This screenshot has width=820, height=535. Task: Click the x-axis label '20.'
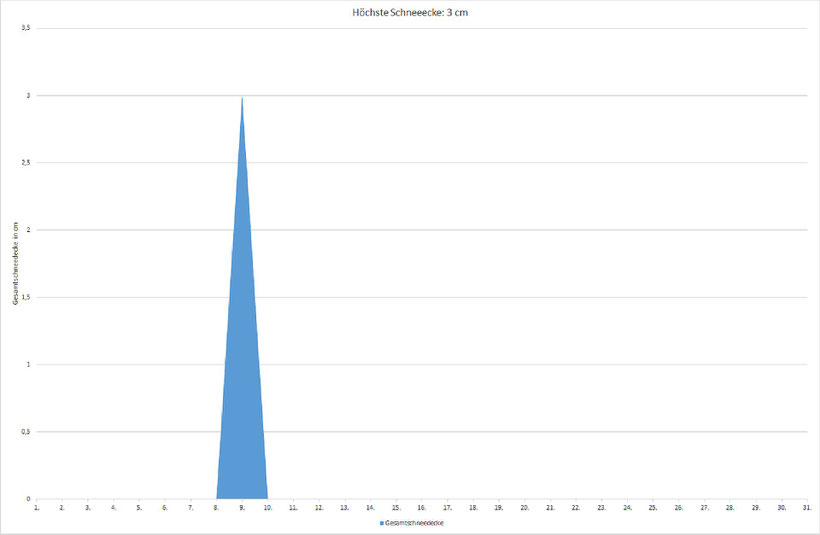pyautogui.click(x=525, y=507)
